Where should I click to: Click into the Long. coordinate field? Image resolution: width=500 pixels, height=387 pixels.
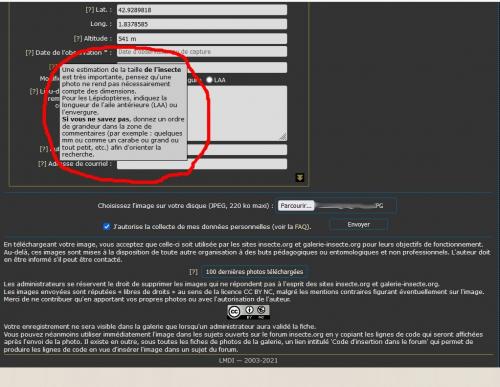tap(202, 24)
